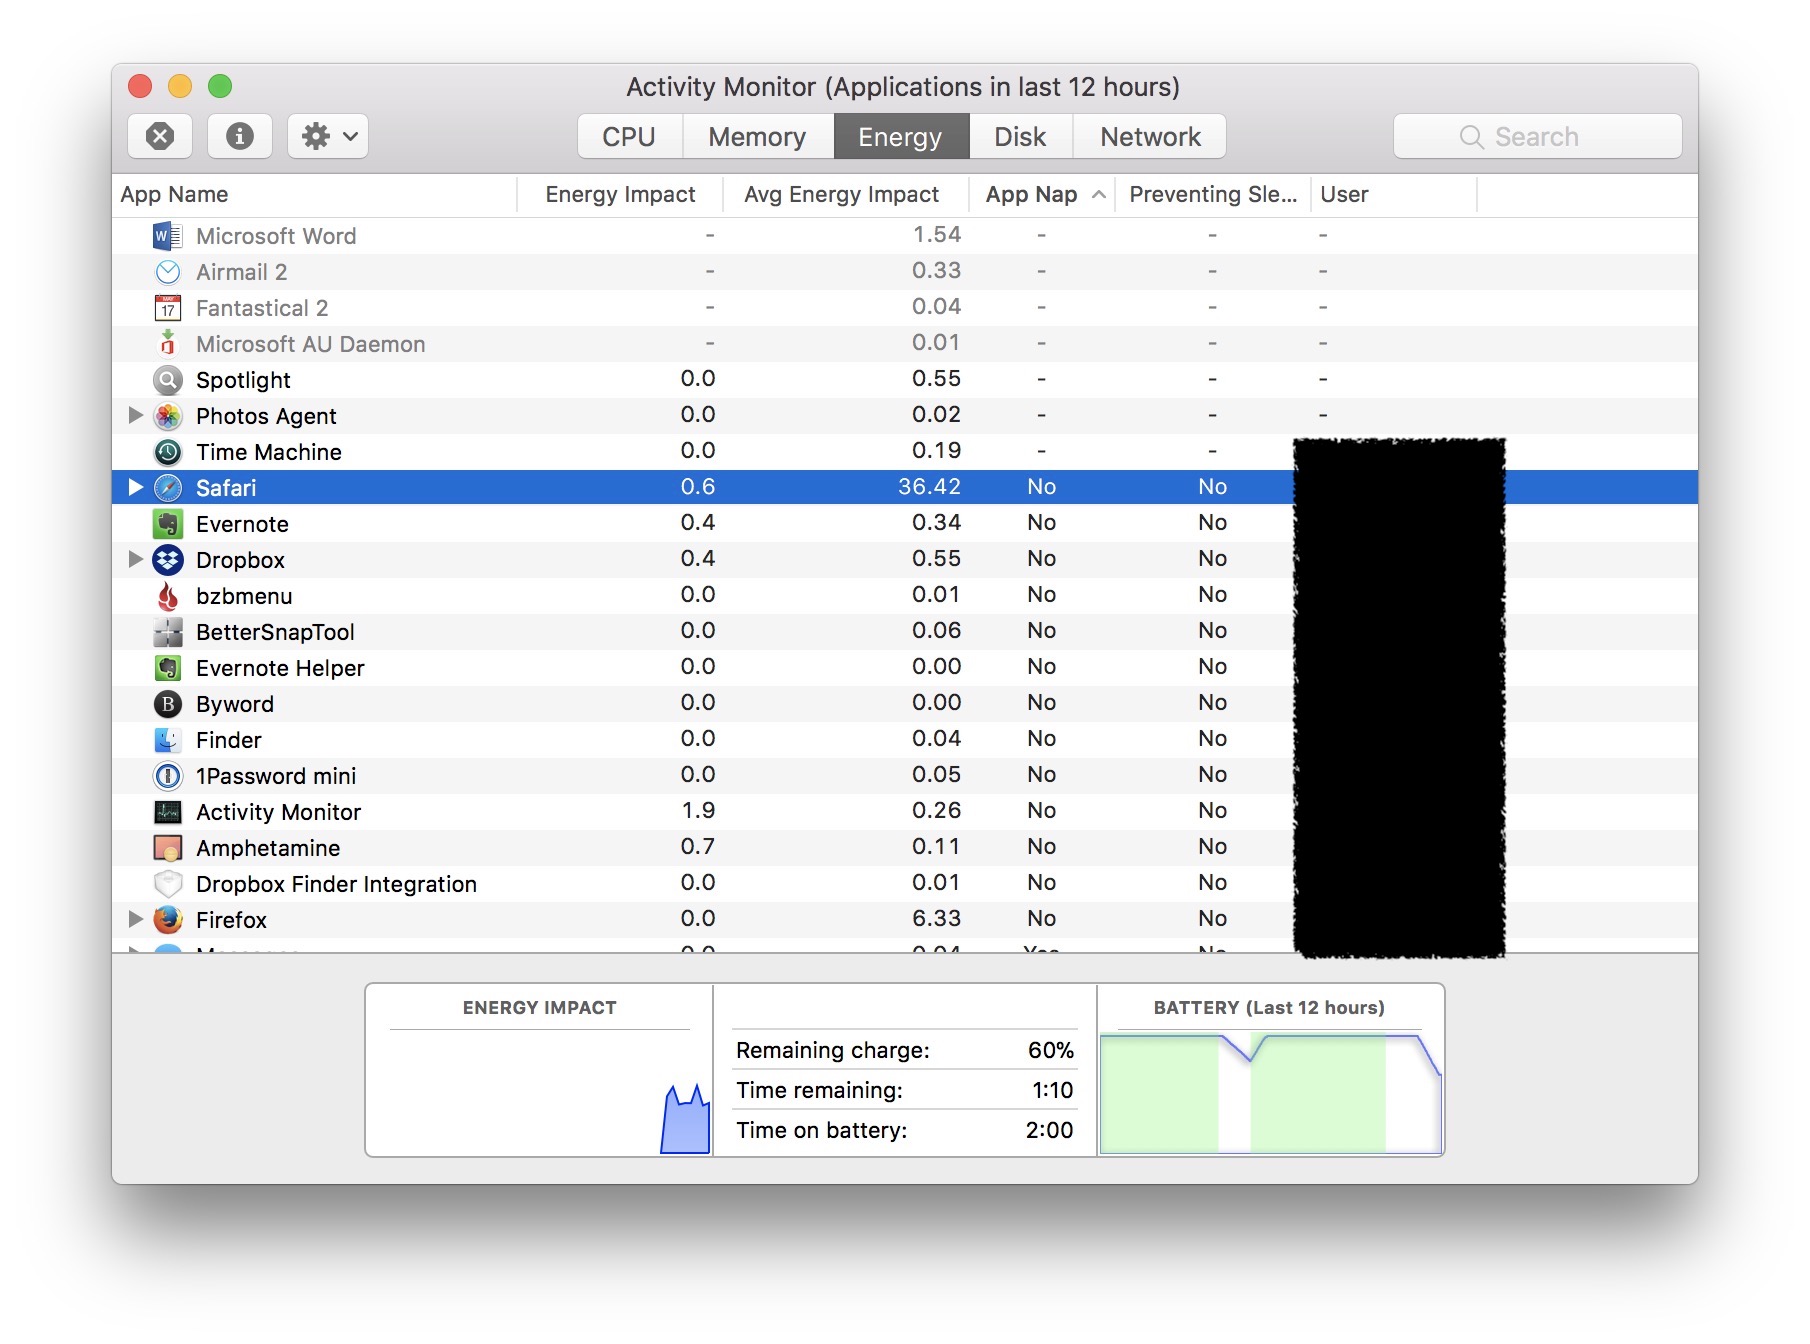This screenshot has height=1344, width=1810.
Task: Click the Quit Process toolbar button
Action: [160, 136]
